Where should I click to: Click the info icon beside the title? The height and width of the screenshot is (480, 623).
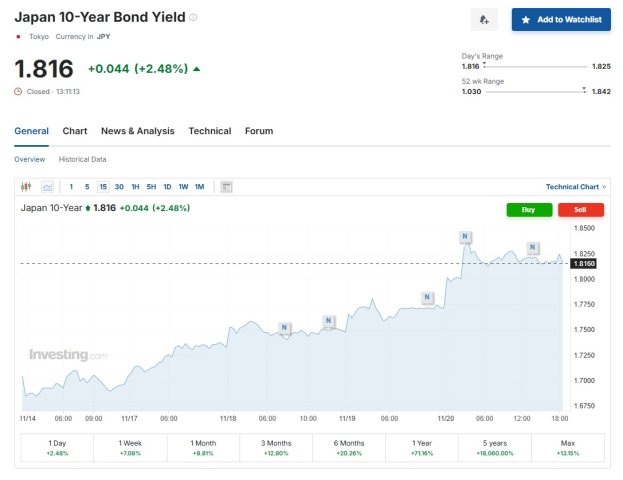[194, 17]
